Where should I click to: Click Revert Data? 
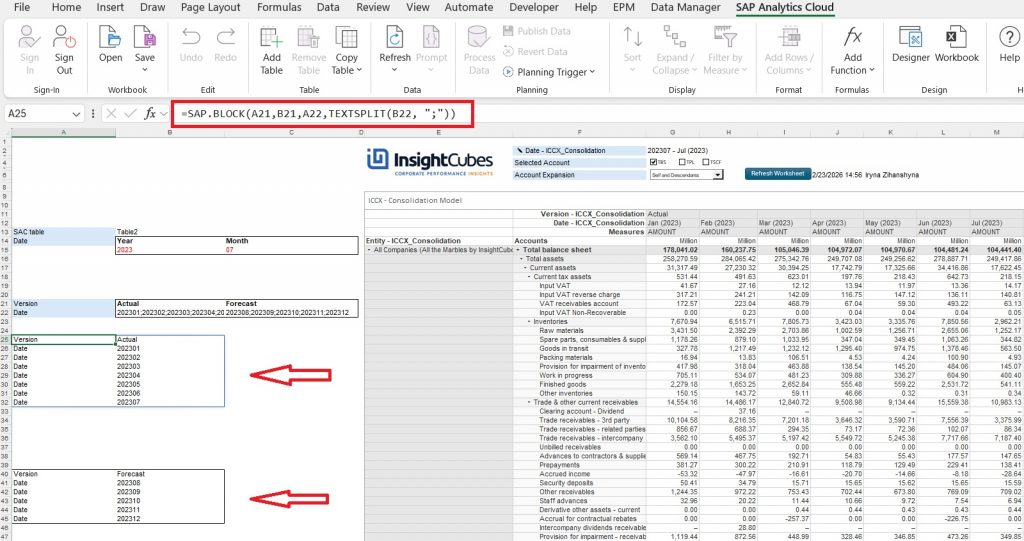click(x=535, y=52)
